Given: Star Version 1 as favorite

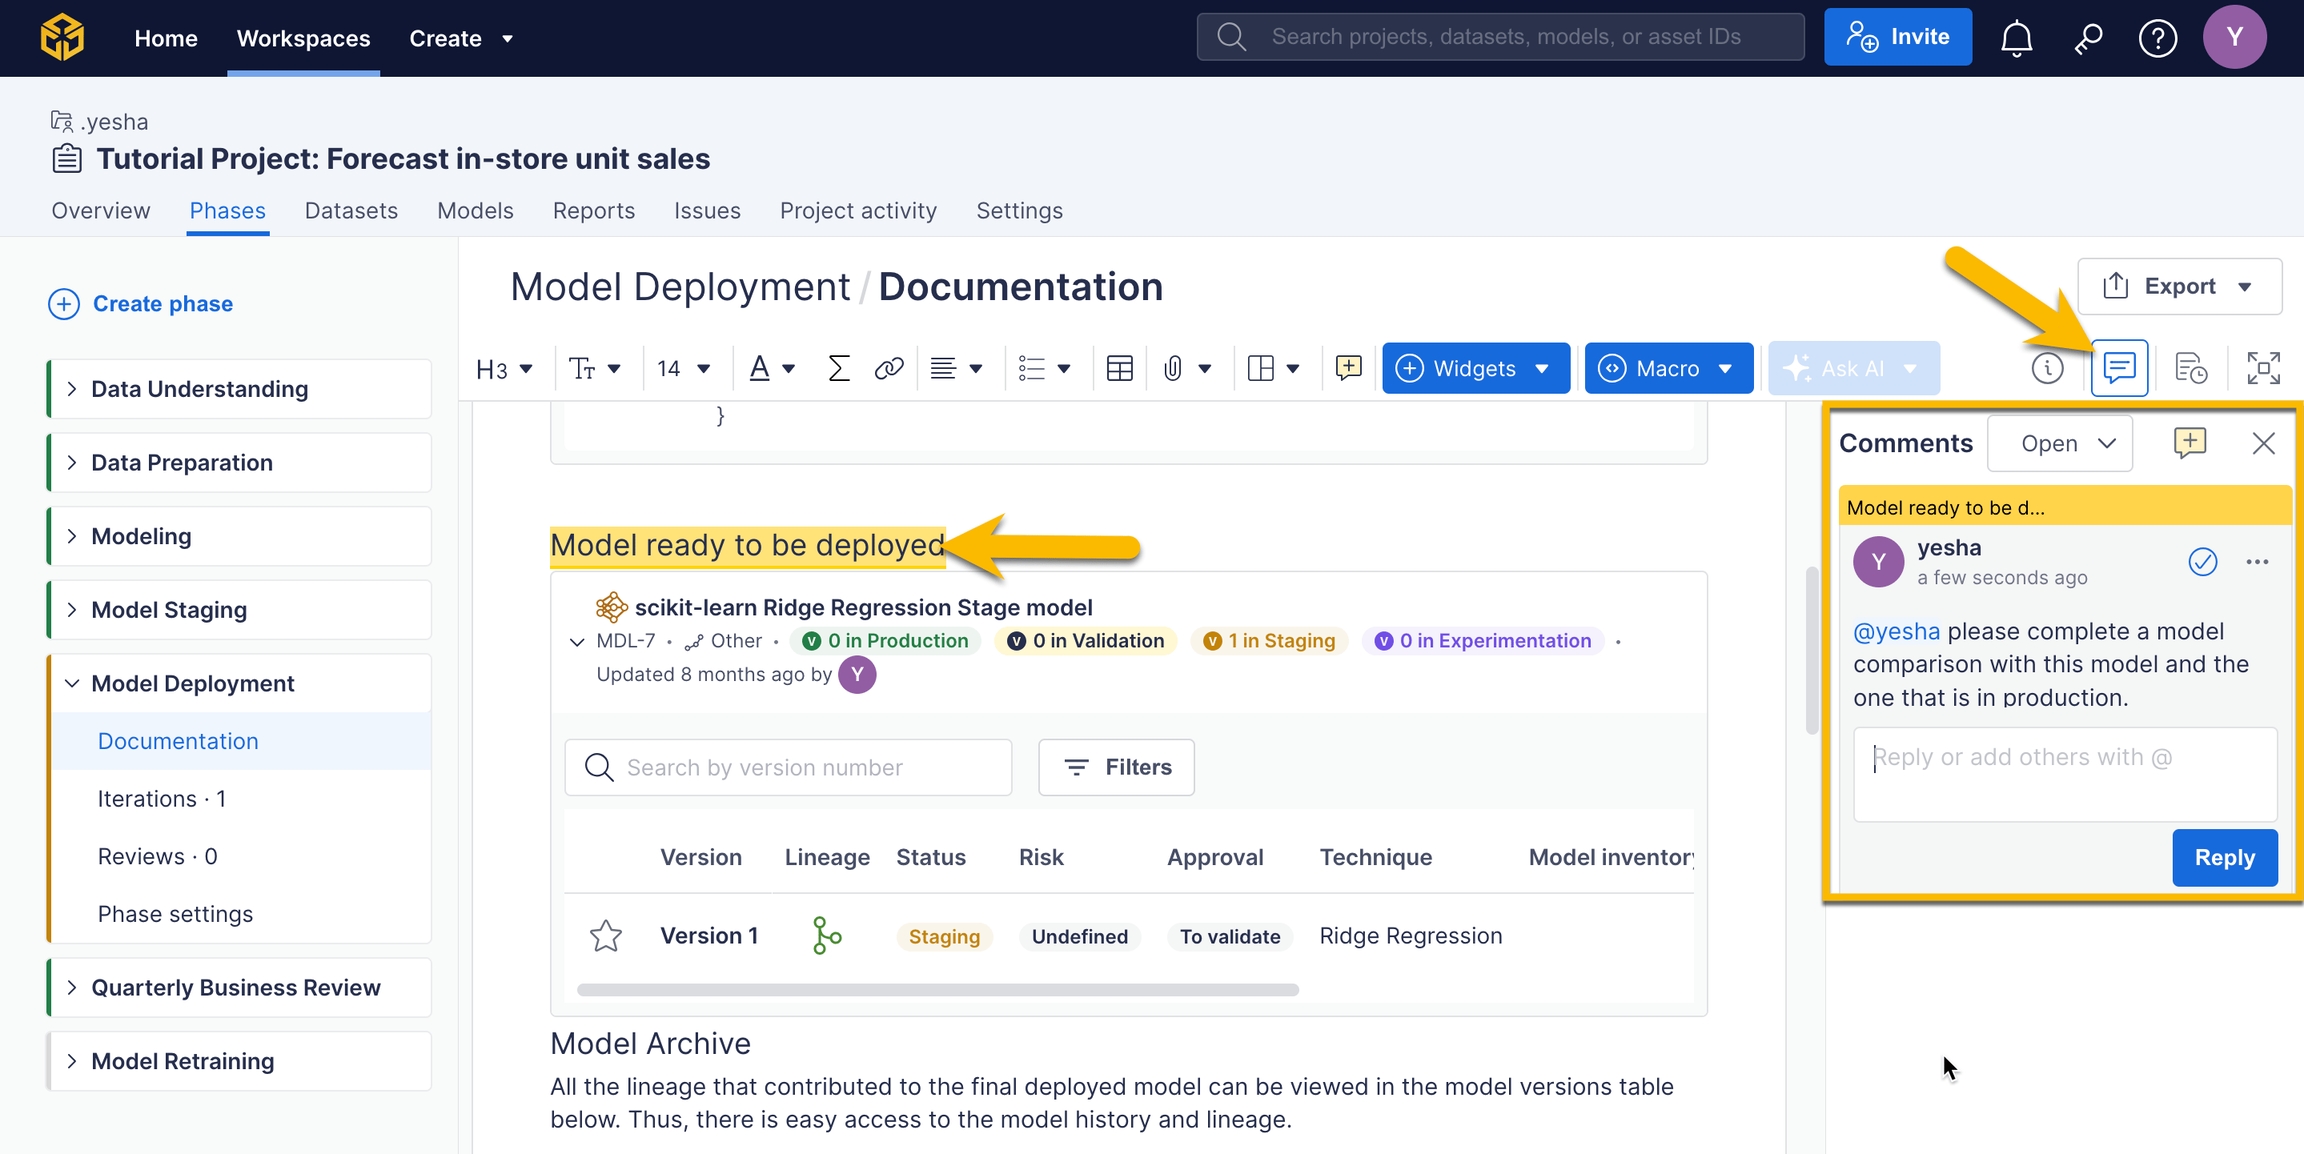Looking at the screenshot, I should [606, 936].
